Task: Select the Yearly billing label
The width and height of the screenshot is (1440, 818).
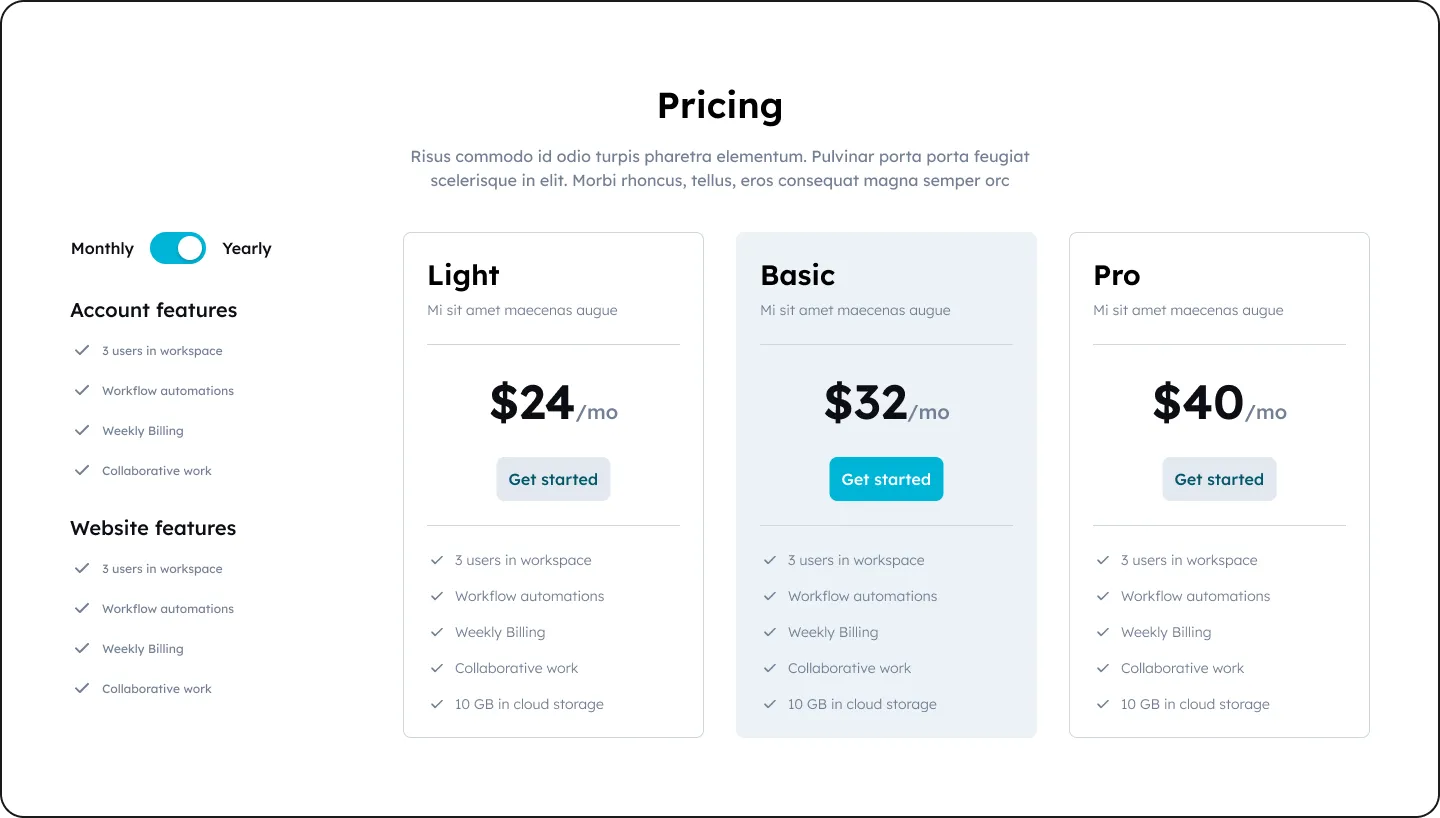Action: (x=247, y=249)
